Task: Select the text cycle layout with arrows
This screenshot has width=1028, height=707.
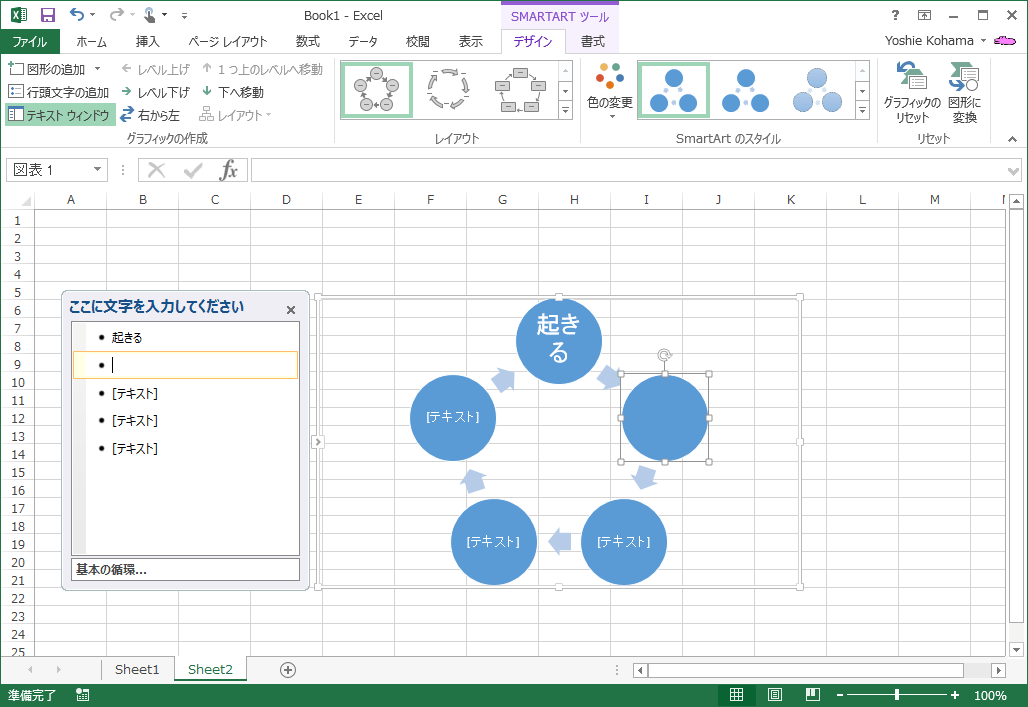Action: [448, 91]
